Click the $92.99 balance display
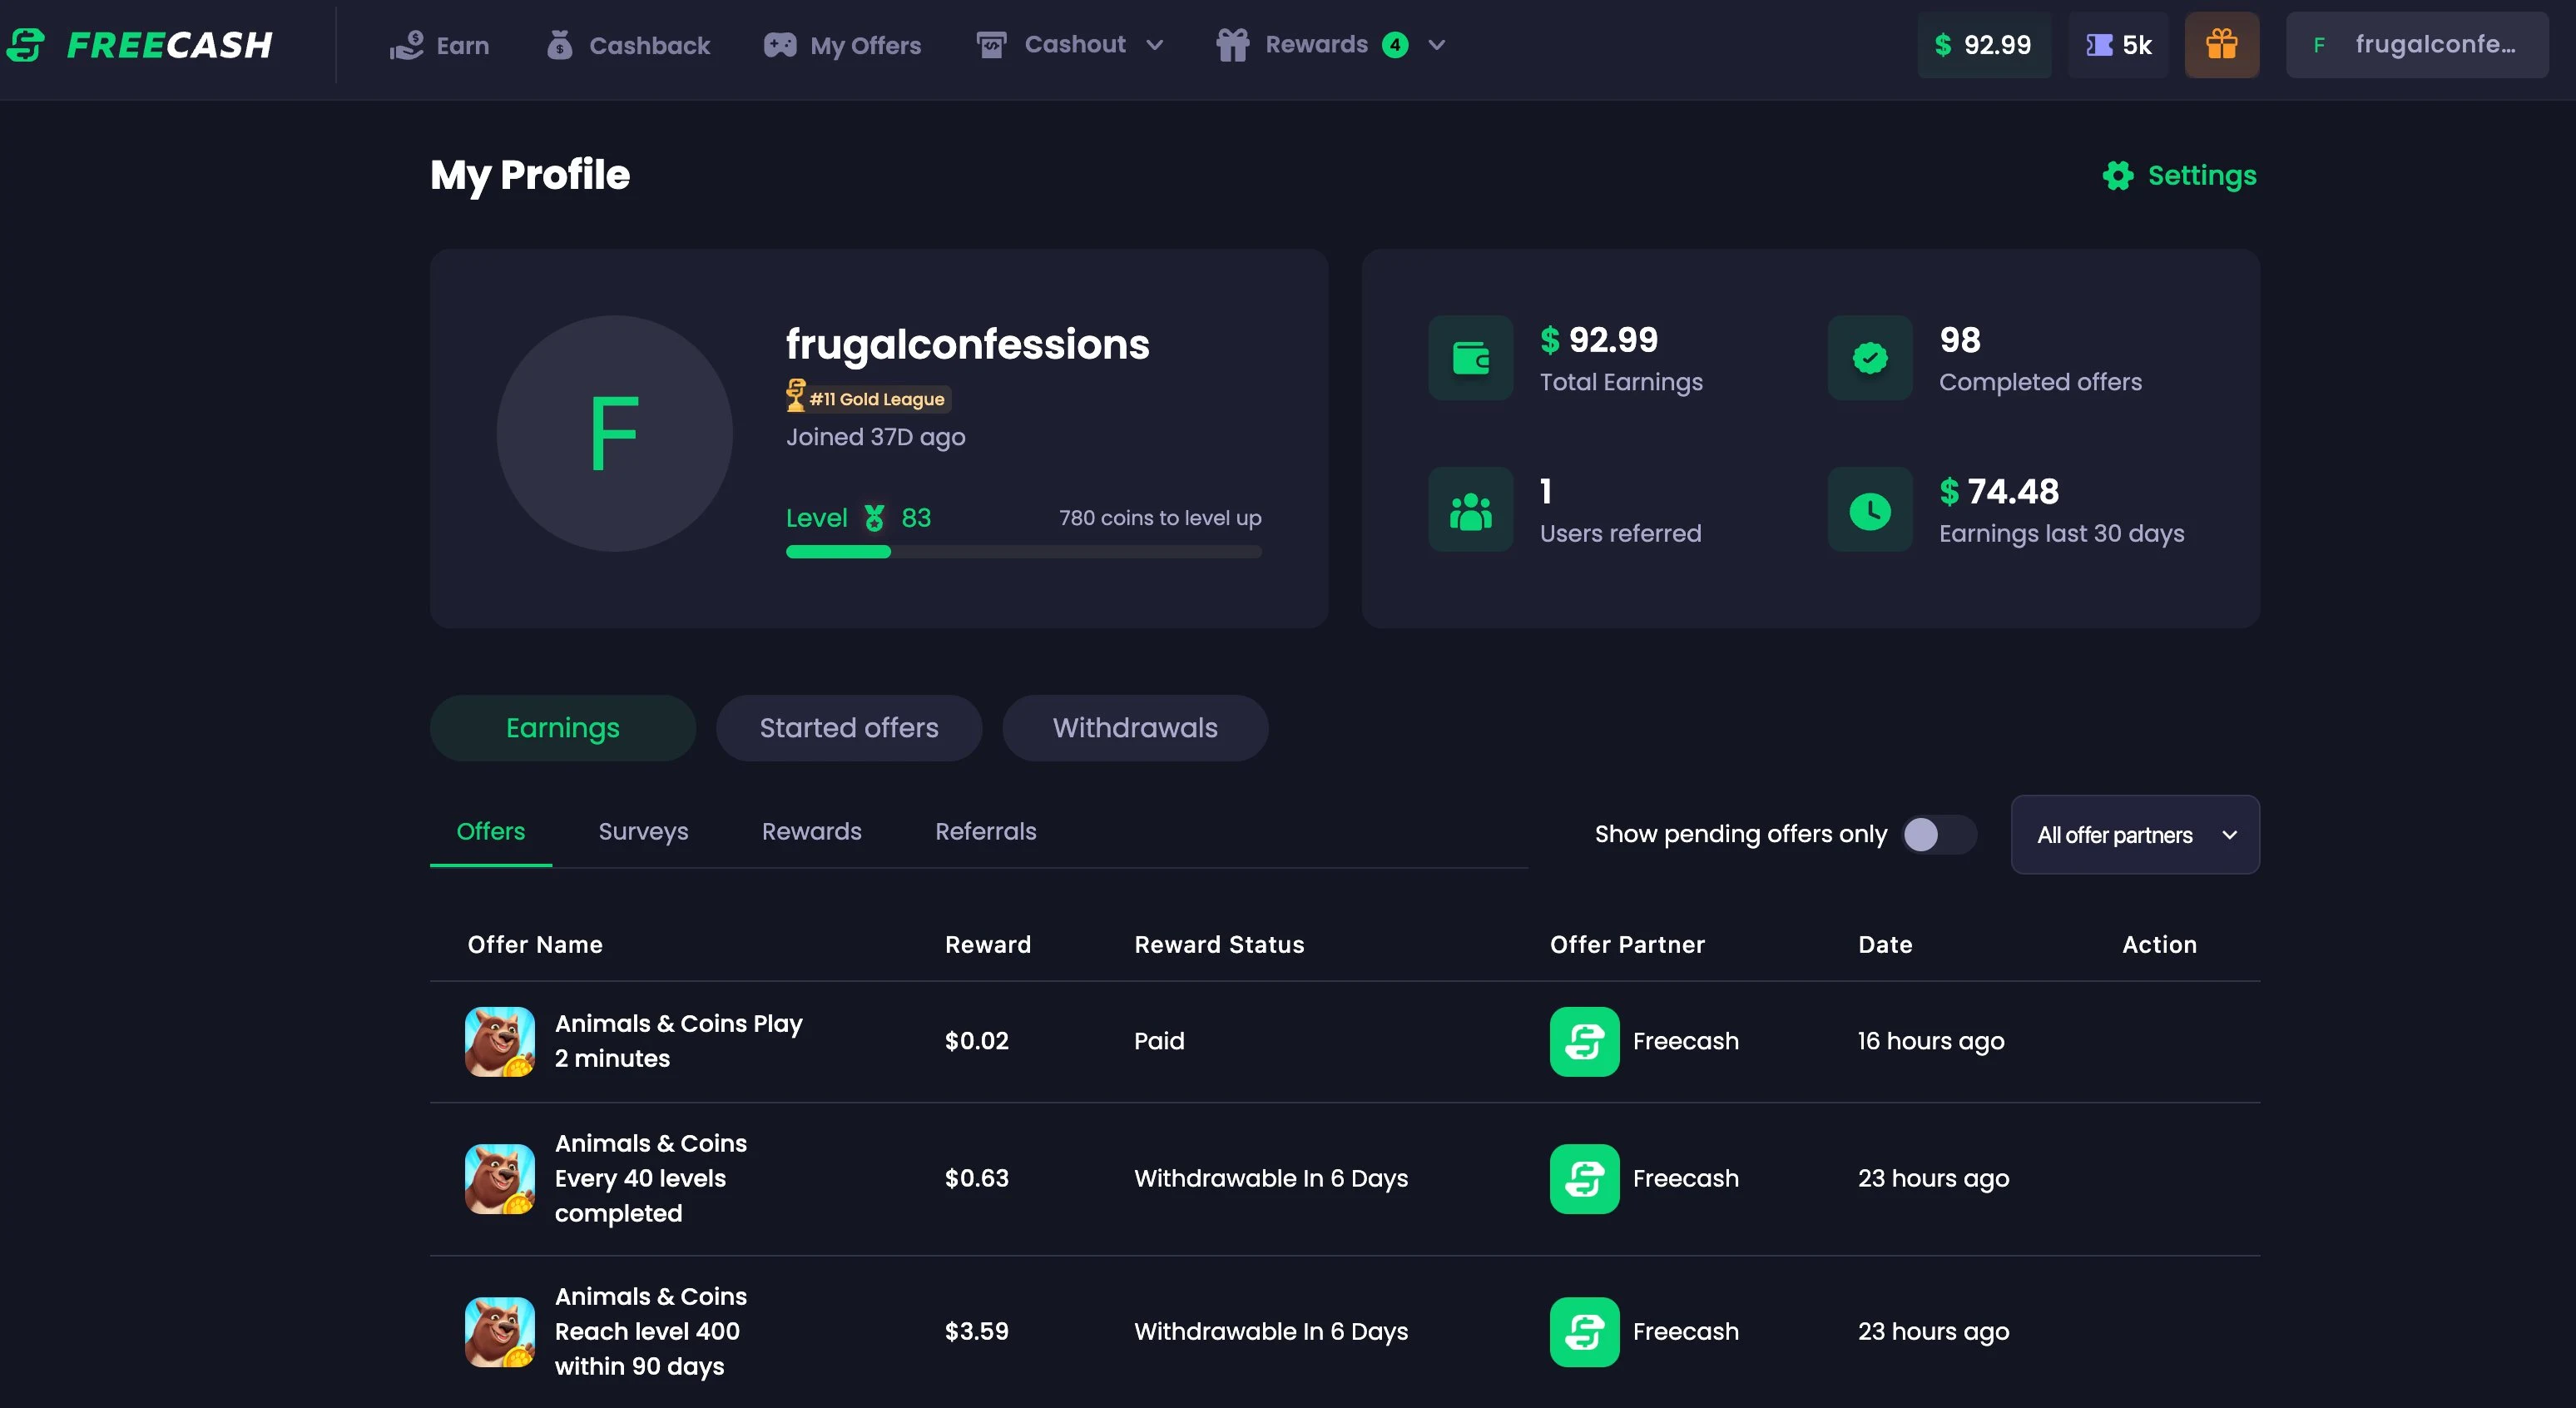 1983,45
